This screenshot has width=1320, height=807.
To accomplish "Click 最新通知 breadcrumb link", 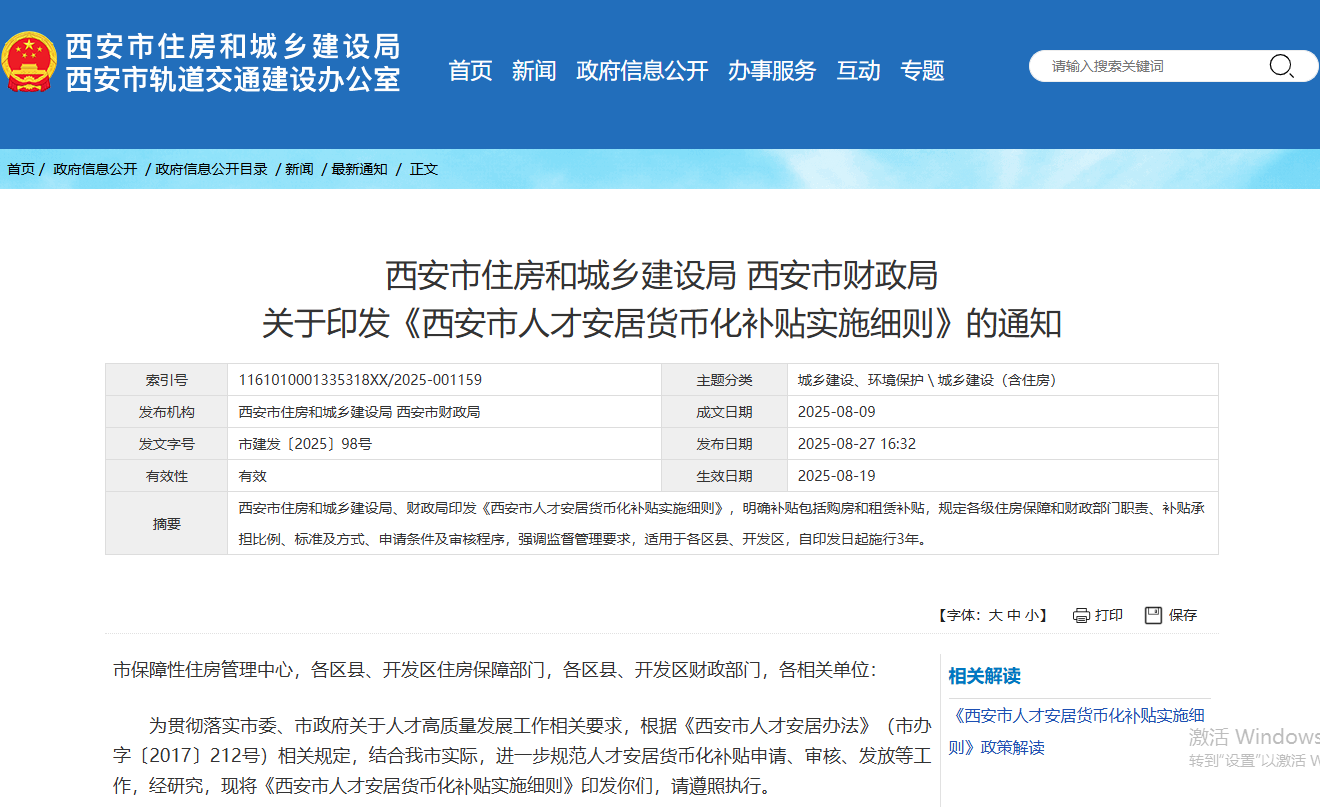I will point(359,169).
